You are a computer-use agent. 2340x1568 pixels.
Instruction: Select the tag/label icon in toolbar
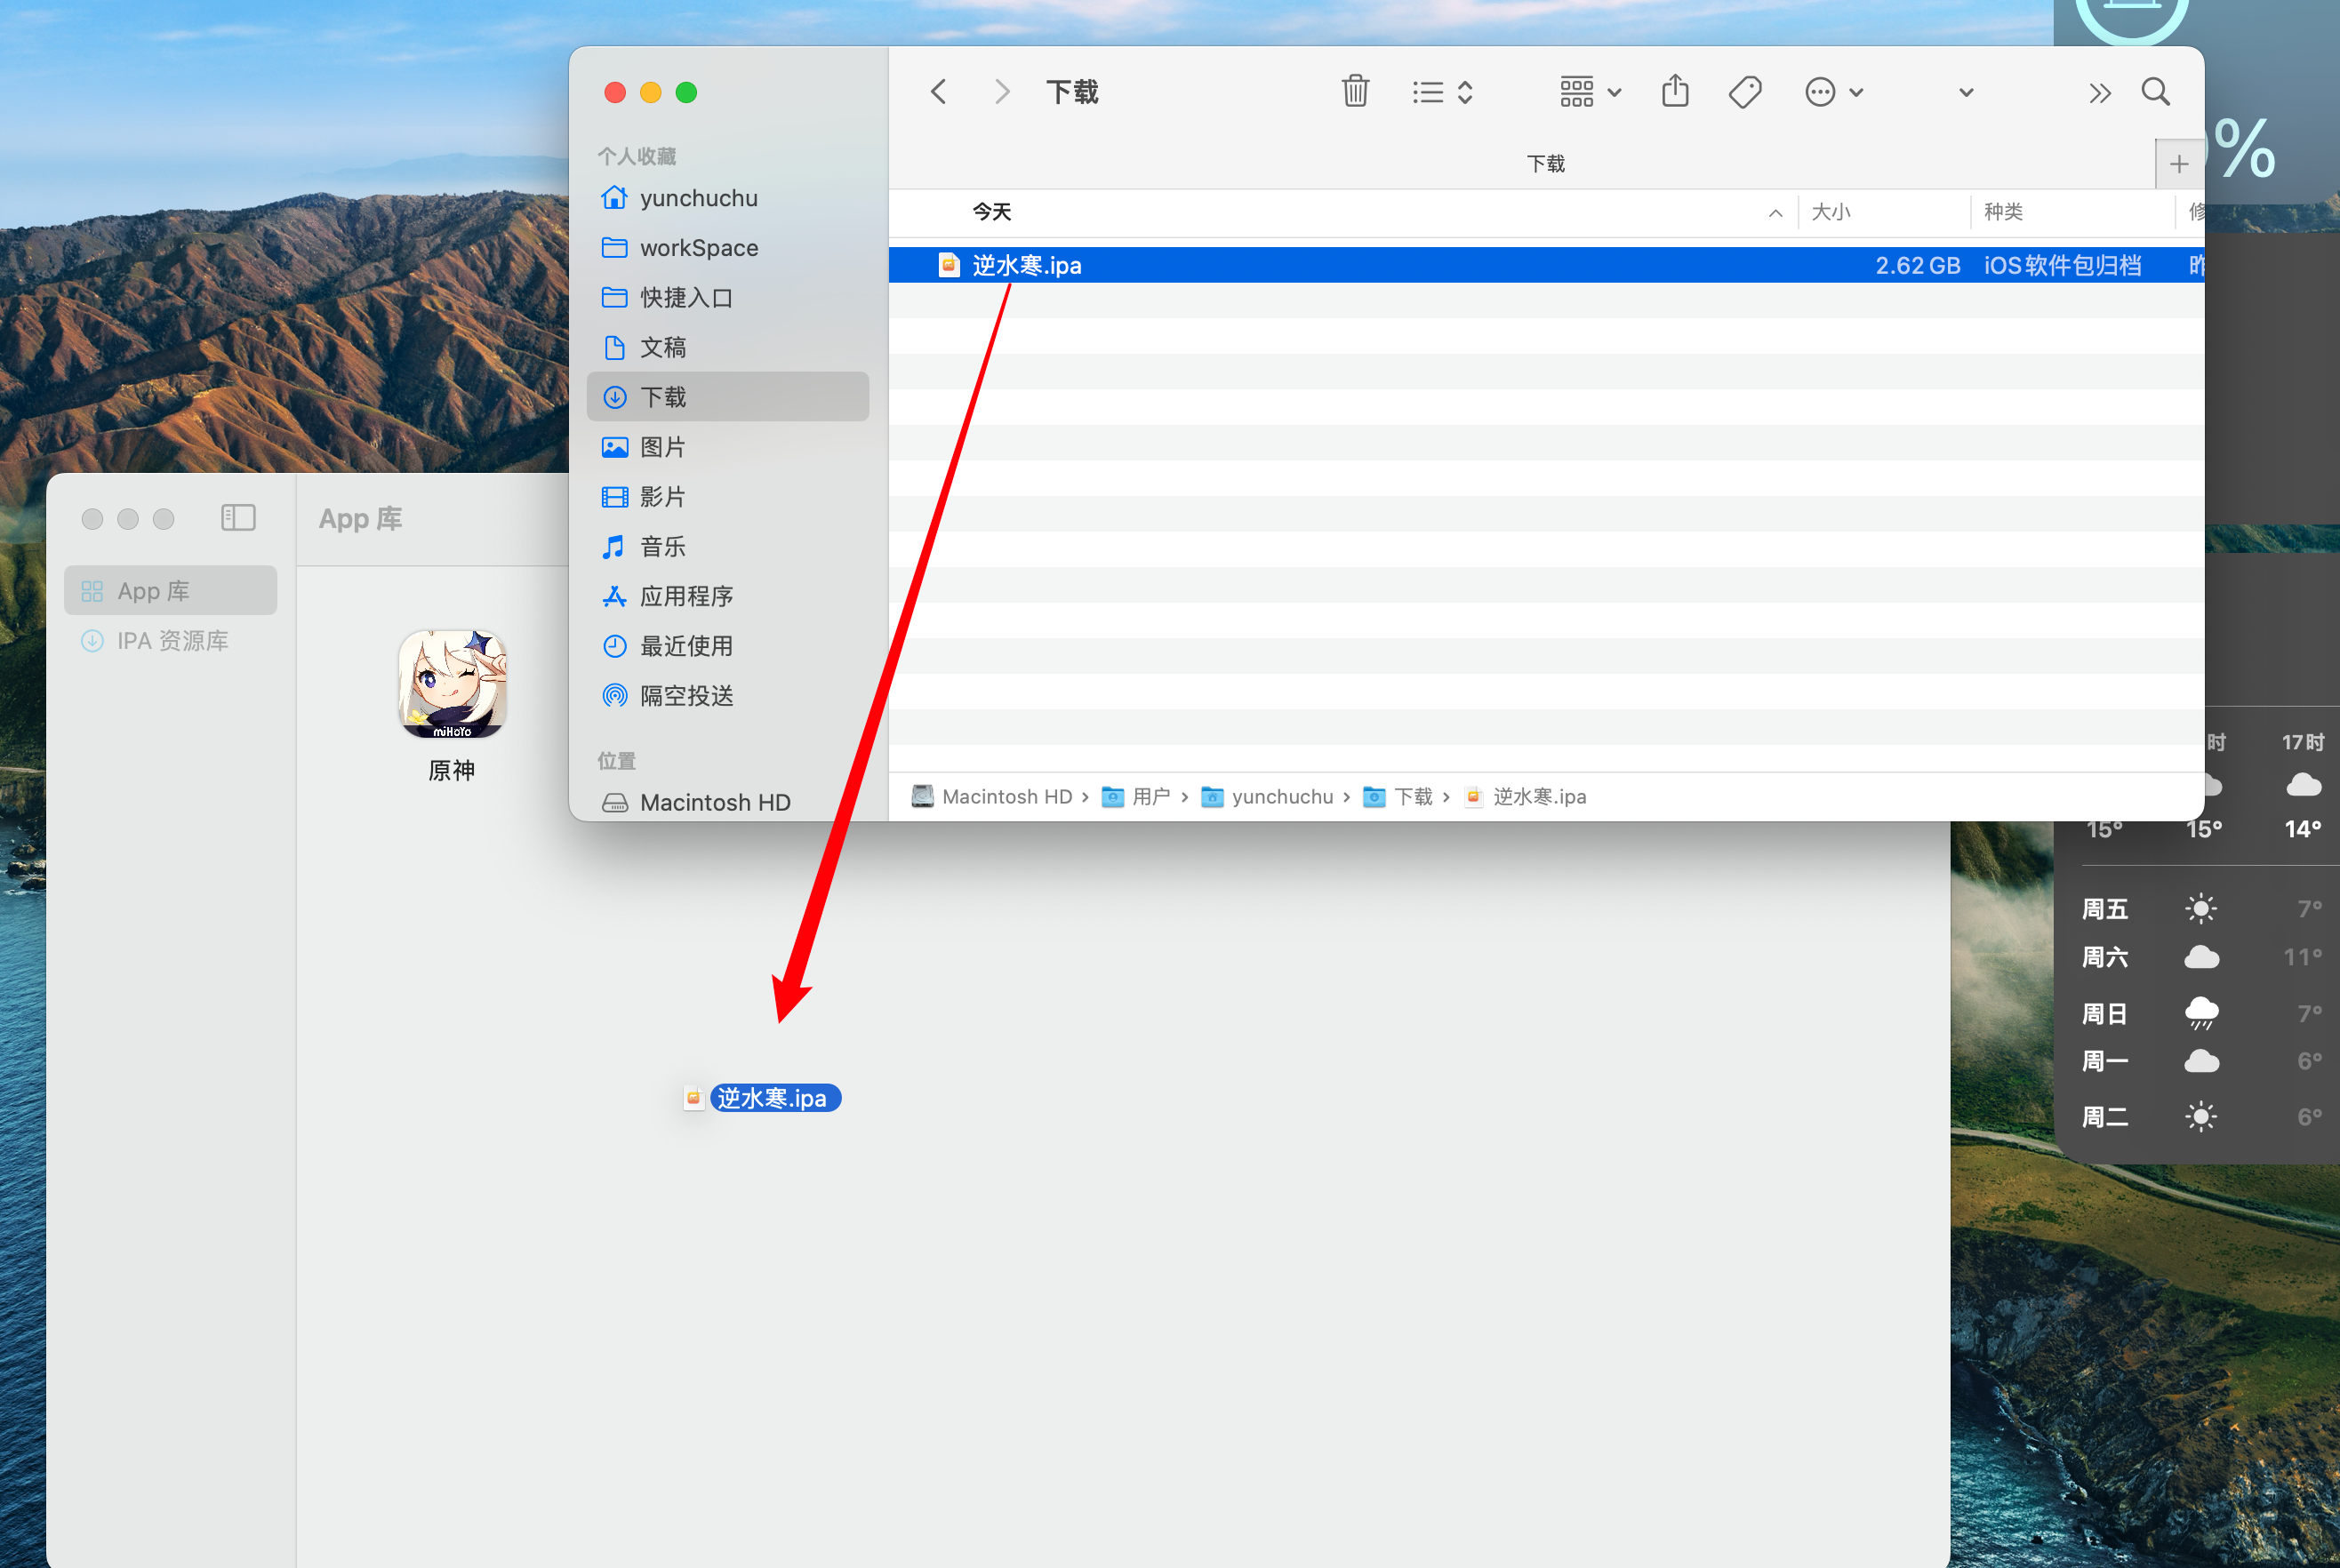coord(1747,91)
